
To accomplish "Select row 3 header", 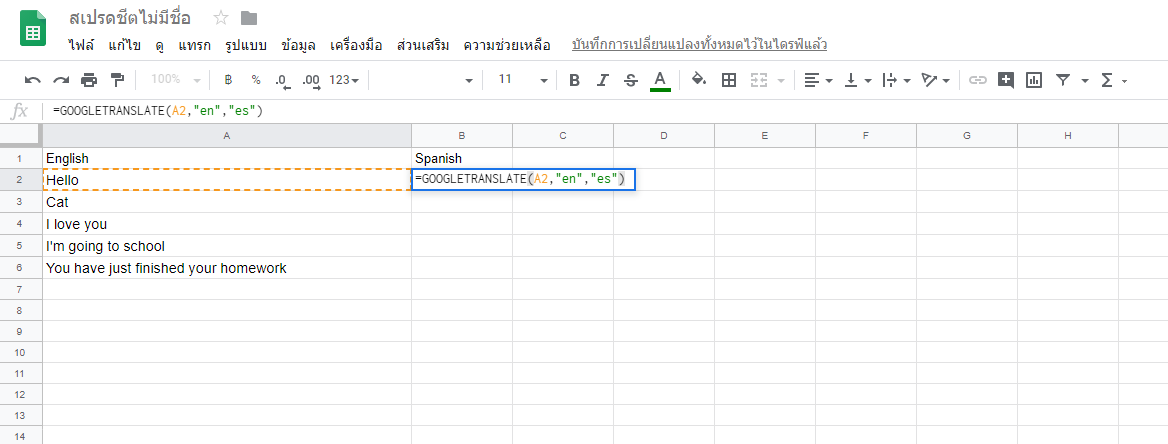I will coord(21,202).
